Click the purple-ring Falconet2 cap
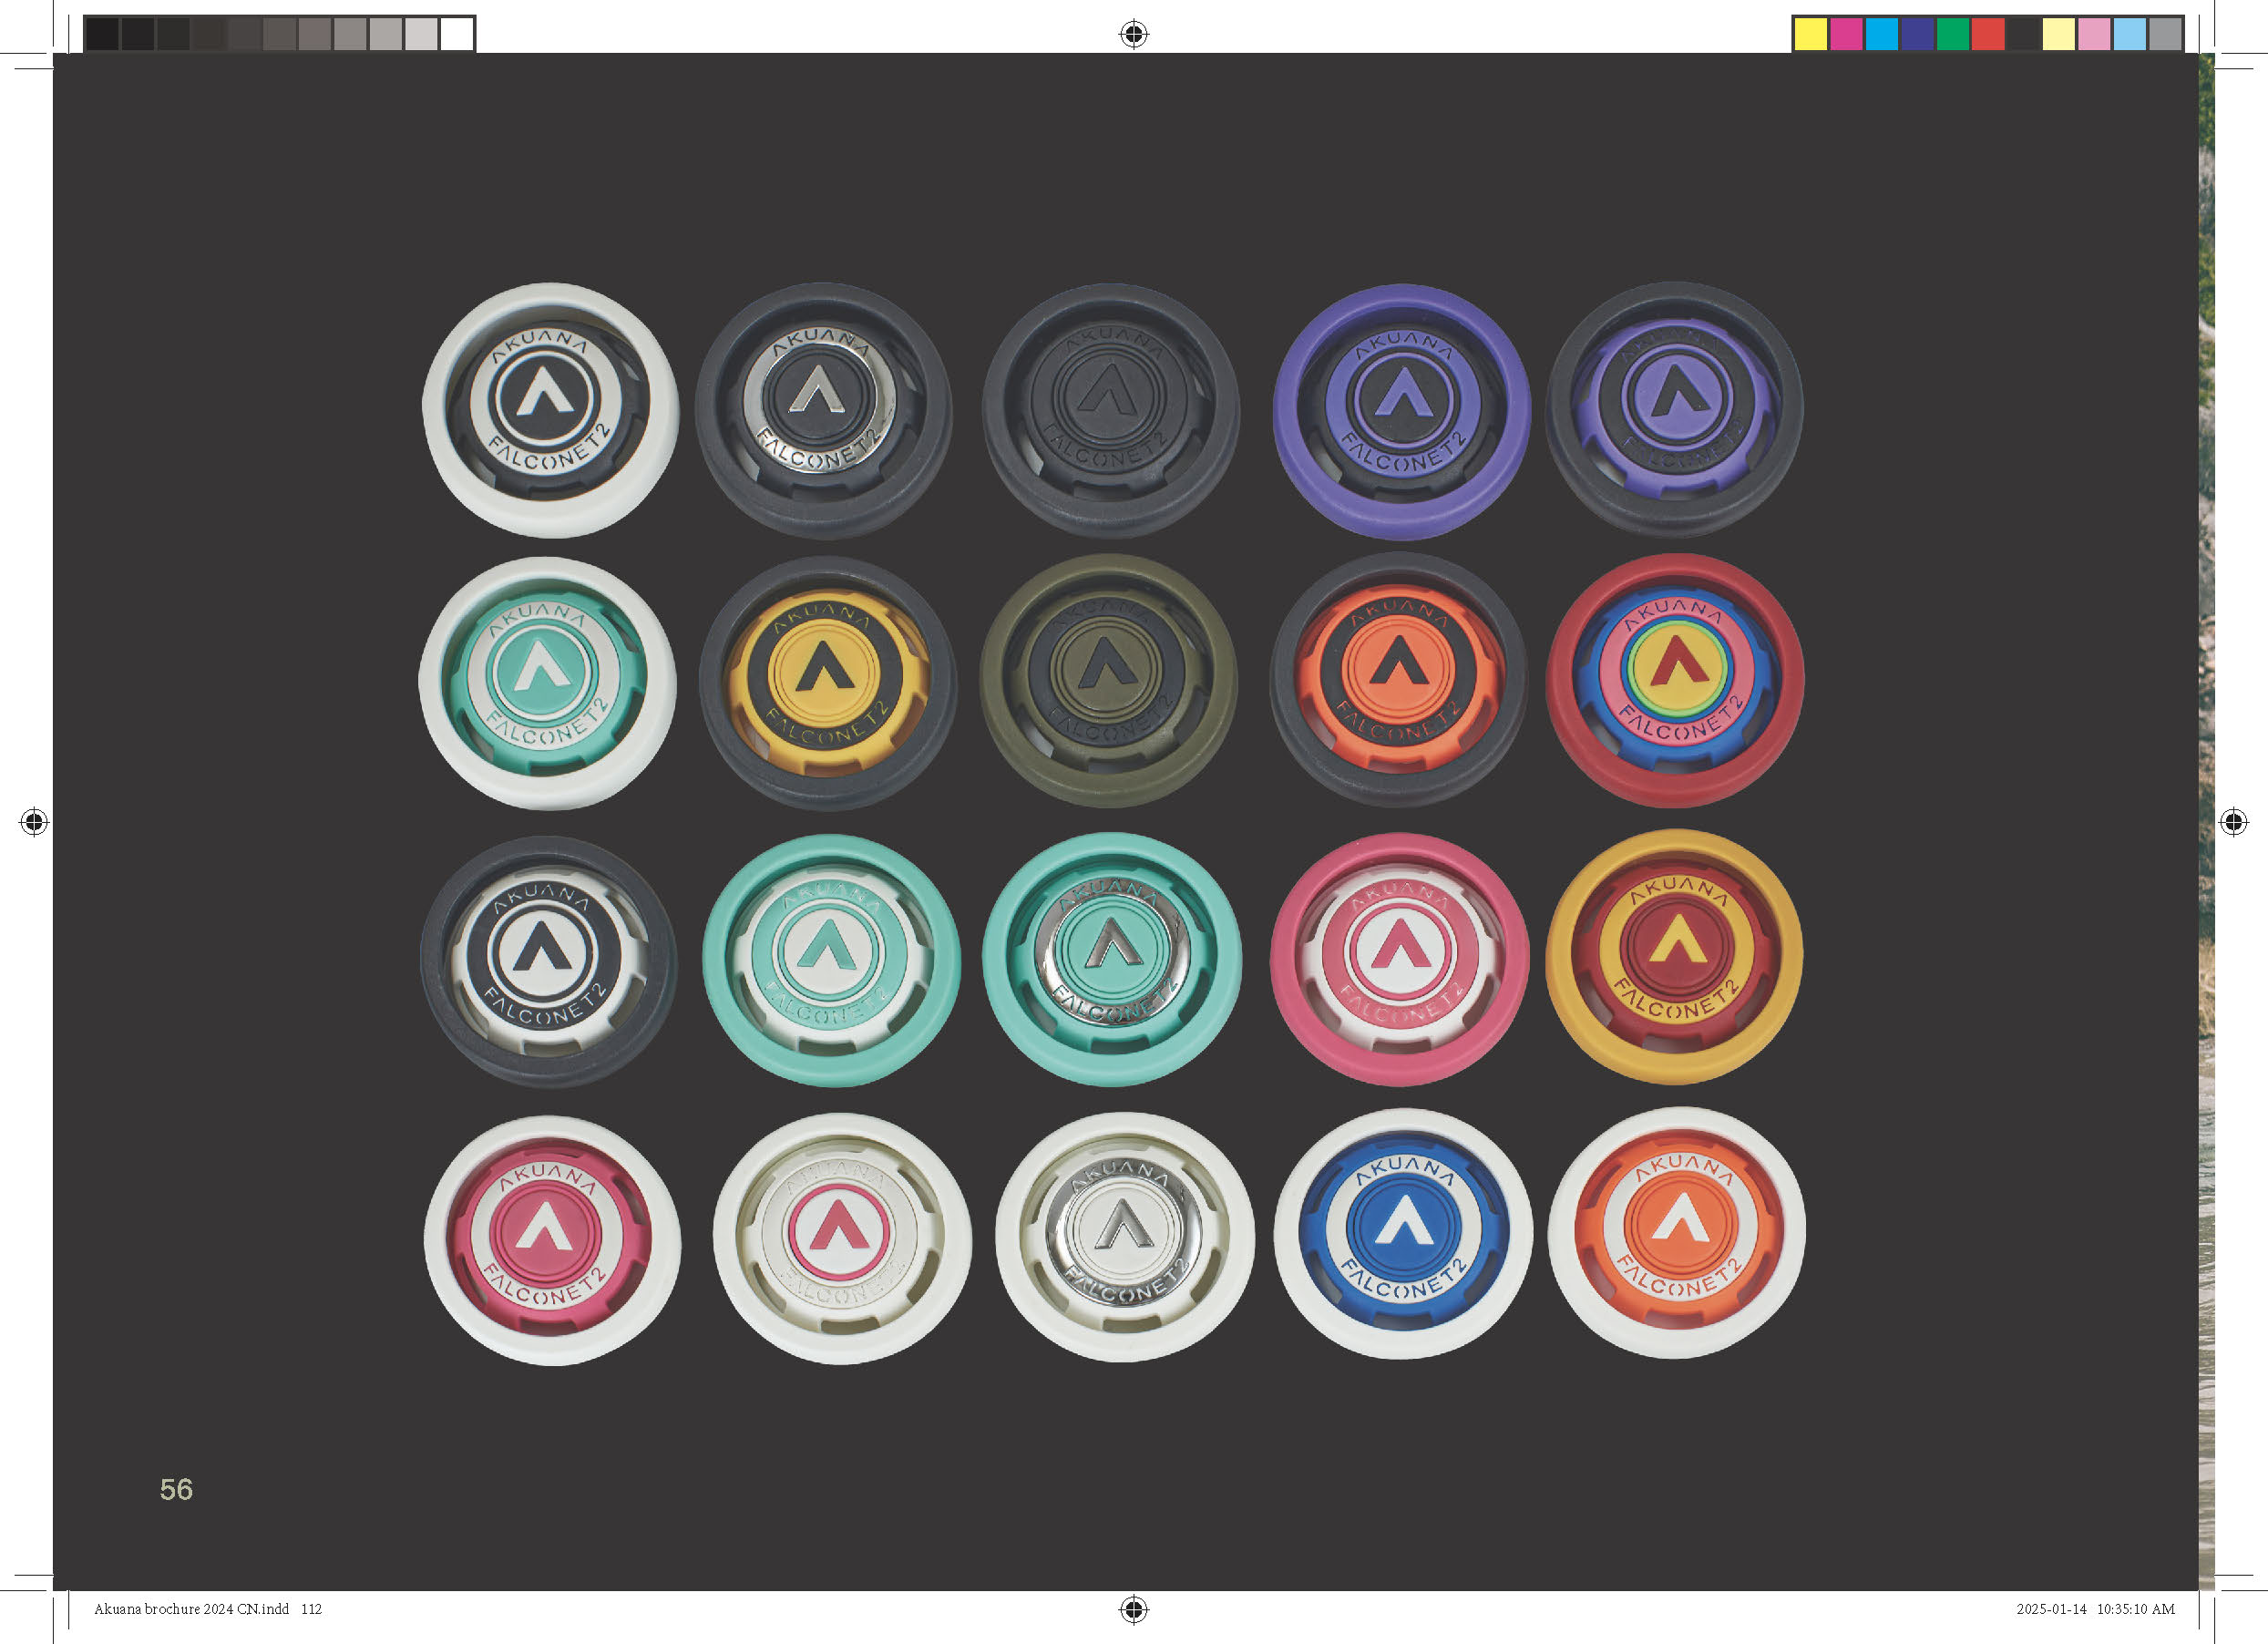The width and height of the screenshot is (2268, 1644). tap(1401, 410)
